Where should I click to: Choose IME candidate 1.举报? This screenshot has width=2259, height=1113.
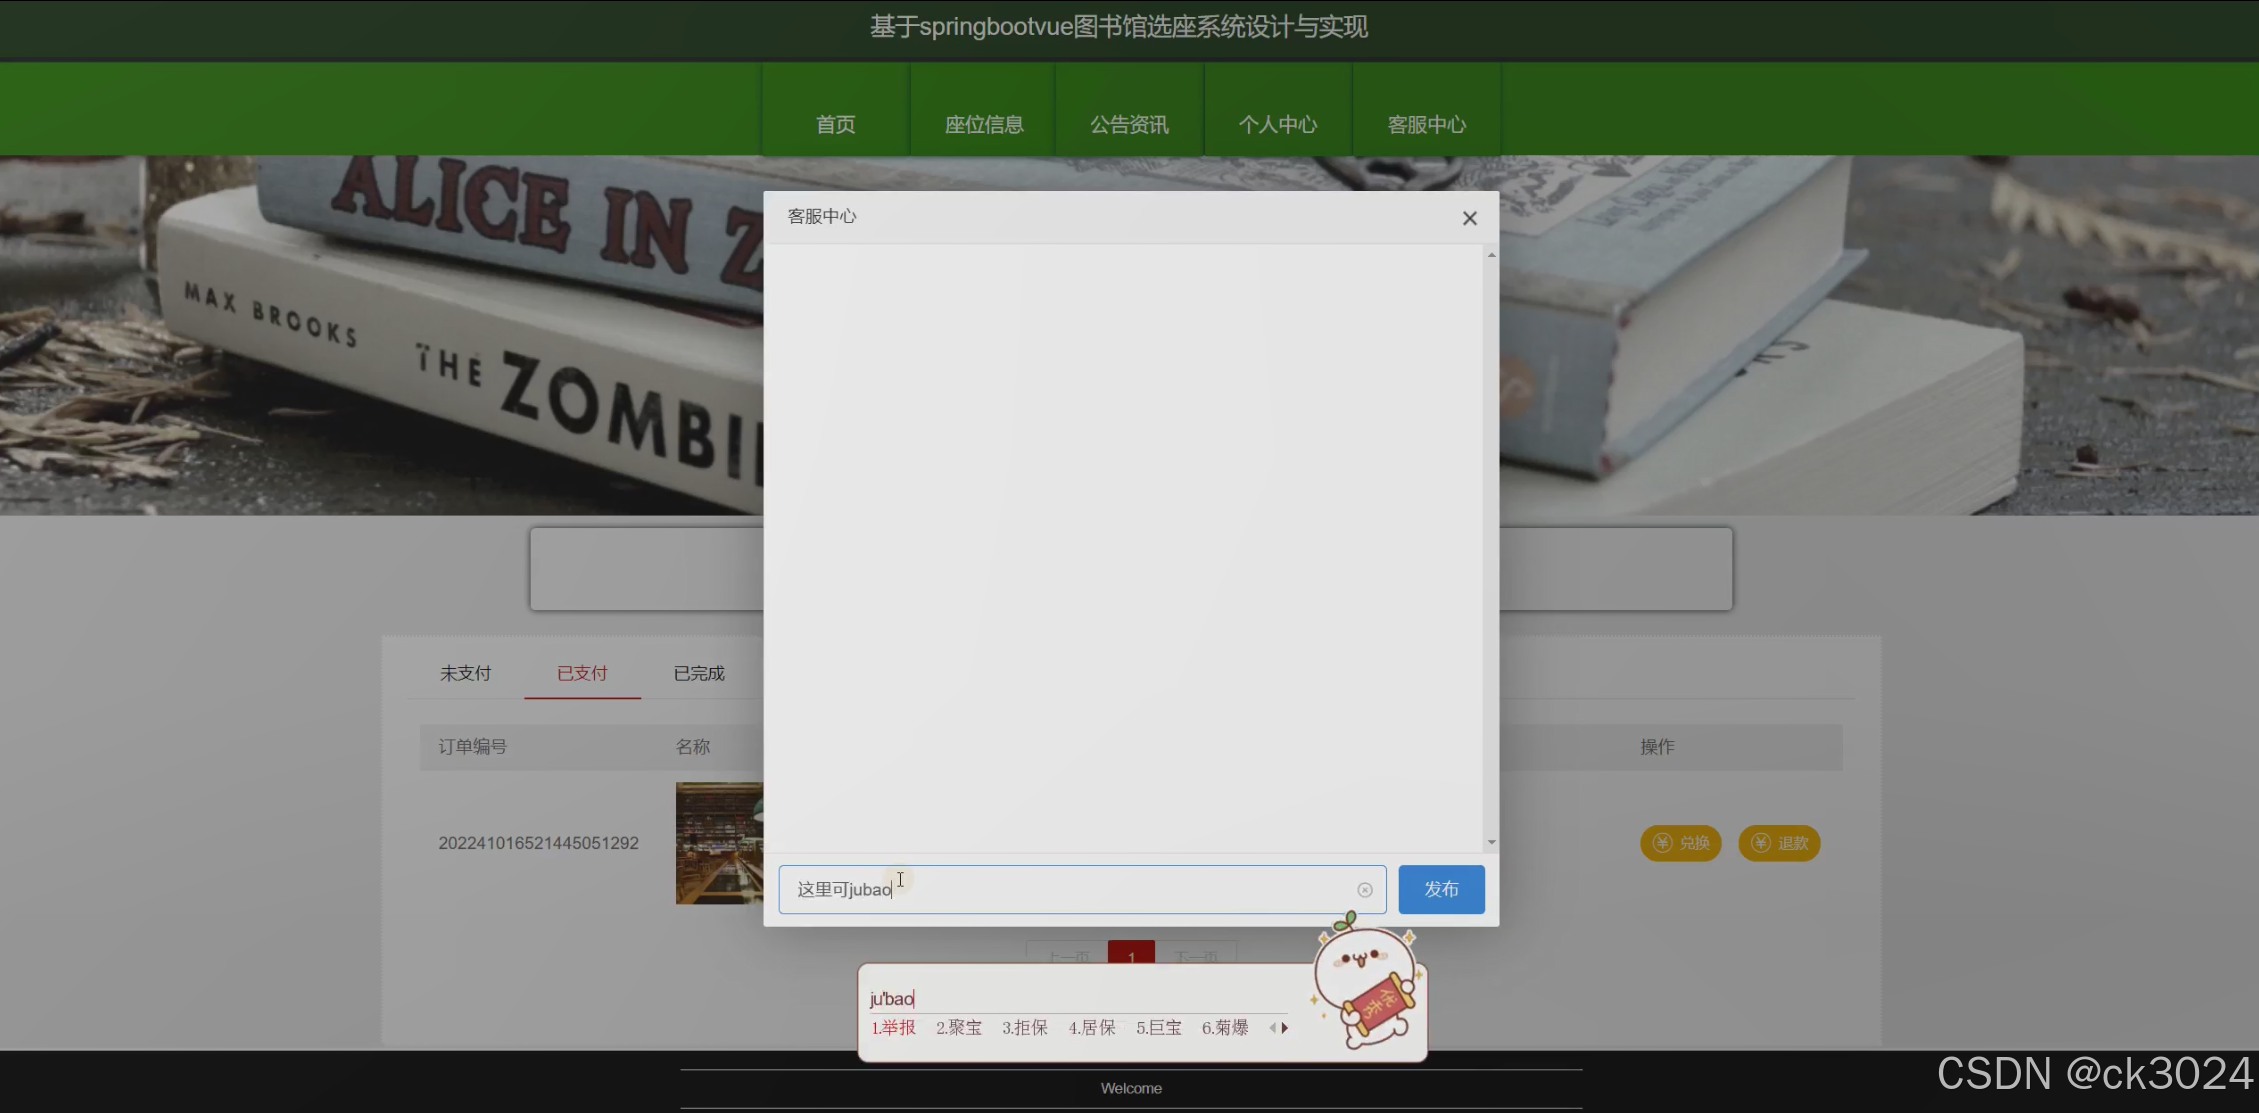pyautogui.click(x=893, y=1027)
